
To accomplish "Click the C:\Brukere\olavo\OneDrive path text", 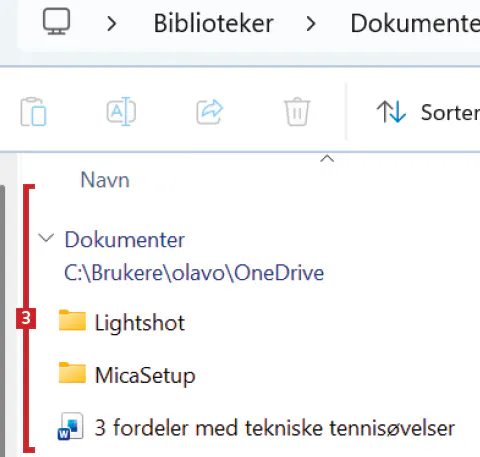I will click(194, 273).
